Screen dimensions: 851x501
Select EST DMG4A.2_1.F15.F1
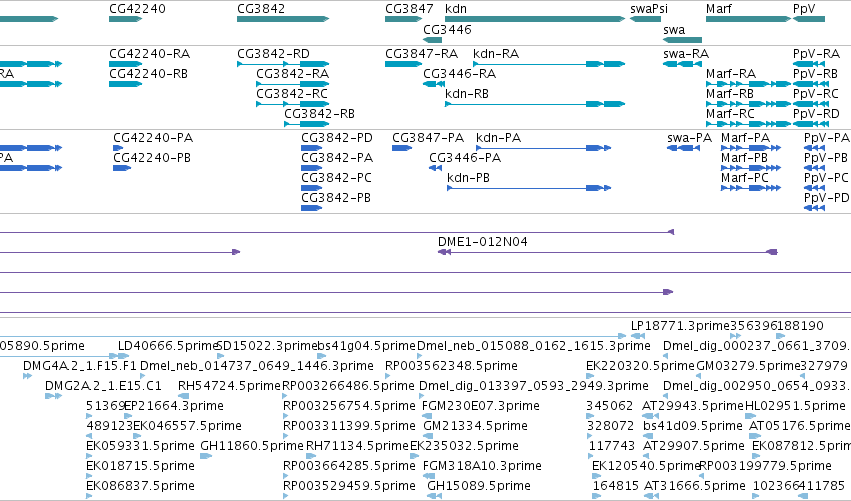coord(80,366)
